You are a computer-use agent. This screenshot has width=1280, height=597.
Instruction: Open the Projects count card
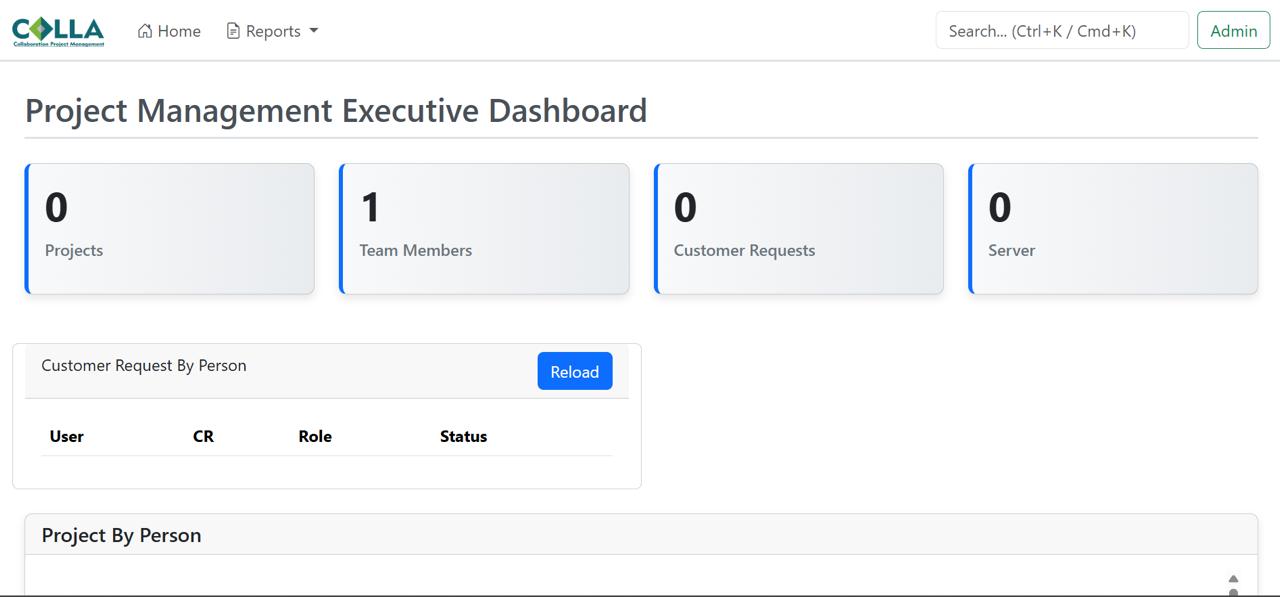coord(170,229)
